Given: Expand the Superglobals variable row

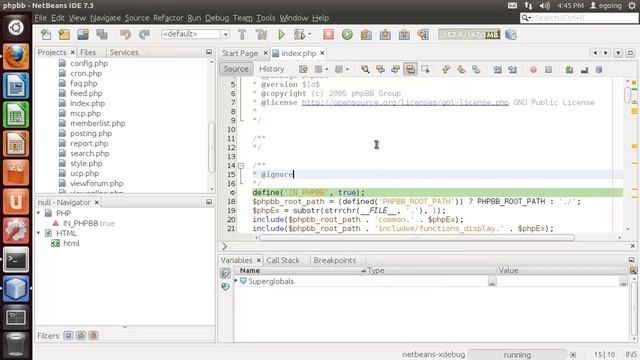Looking at the screenshot, I should 236,281.
